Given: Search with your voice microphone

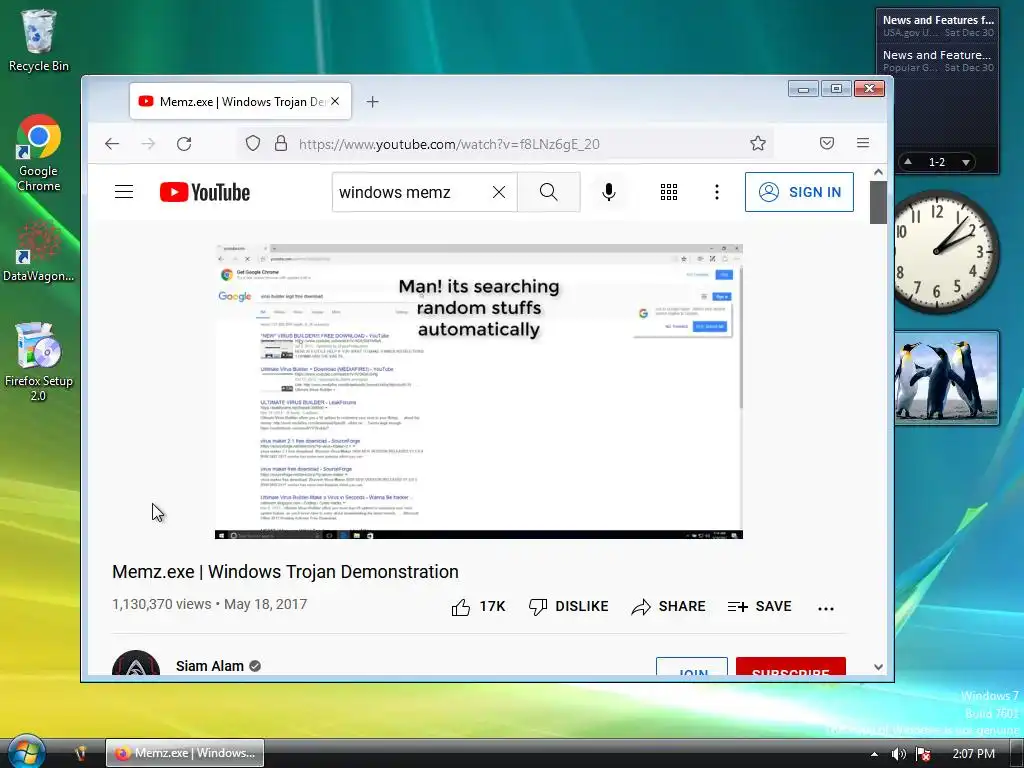Looking at the screenshot, I should (x=609, y=192).
